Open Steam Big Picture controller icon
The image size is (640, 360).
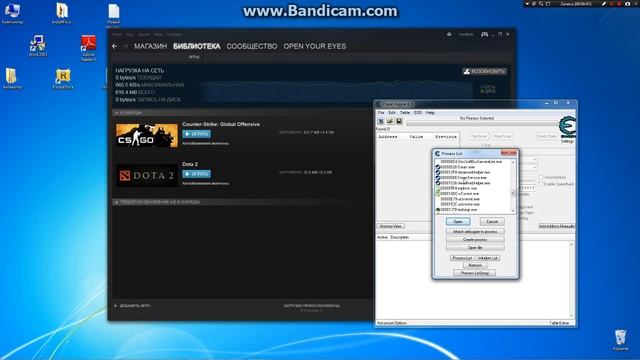484,34
